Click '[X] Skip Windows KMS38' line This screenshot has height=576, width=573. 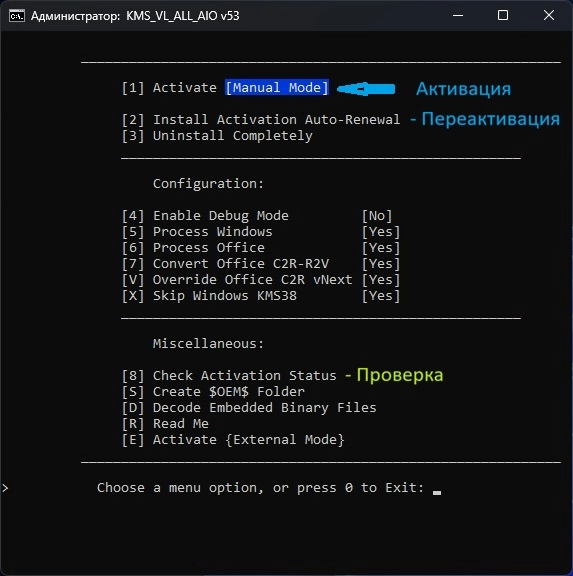pos(209,296)
